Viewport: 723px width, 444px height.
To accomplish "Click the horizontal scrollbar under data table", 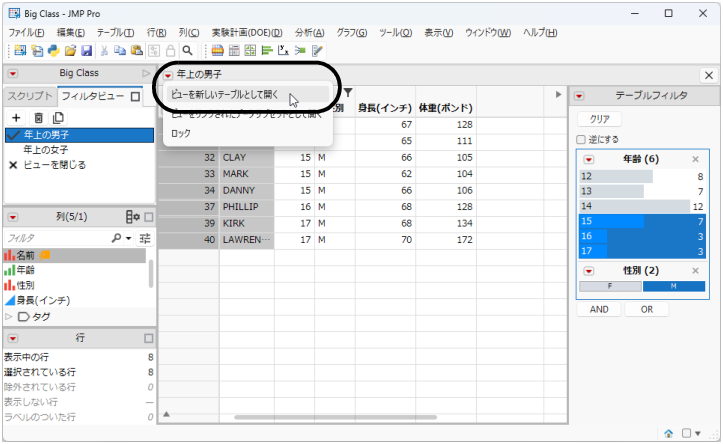I will (x=335, y=417).
